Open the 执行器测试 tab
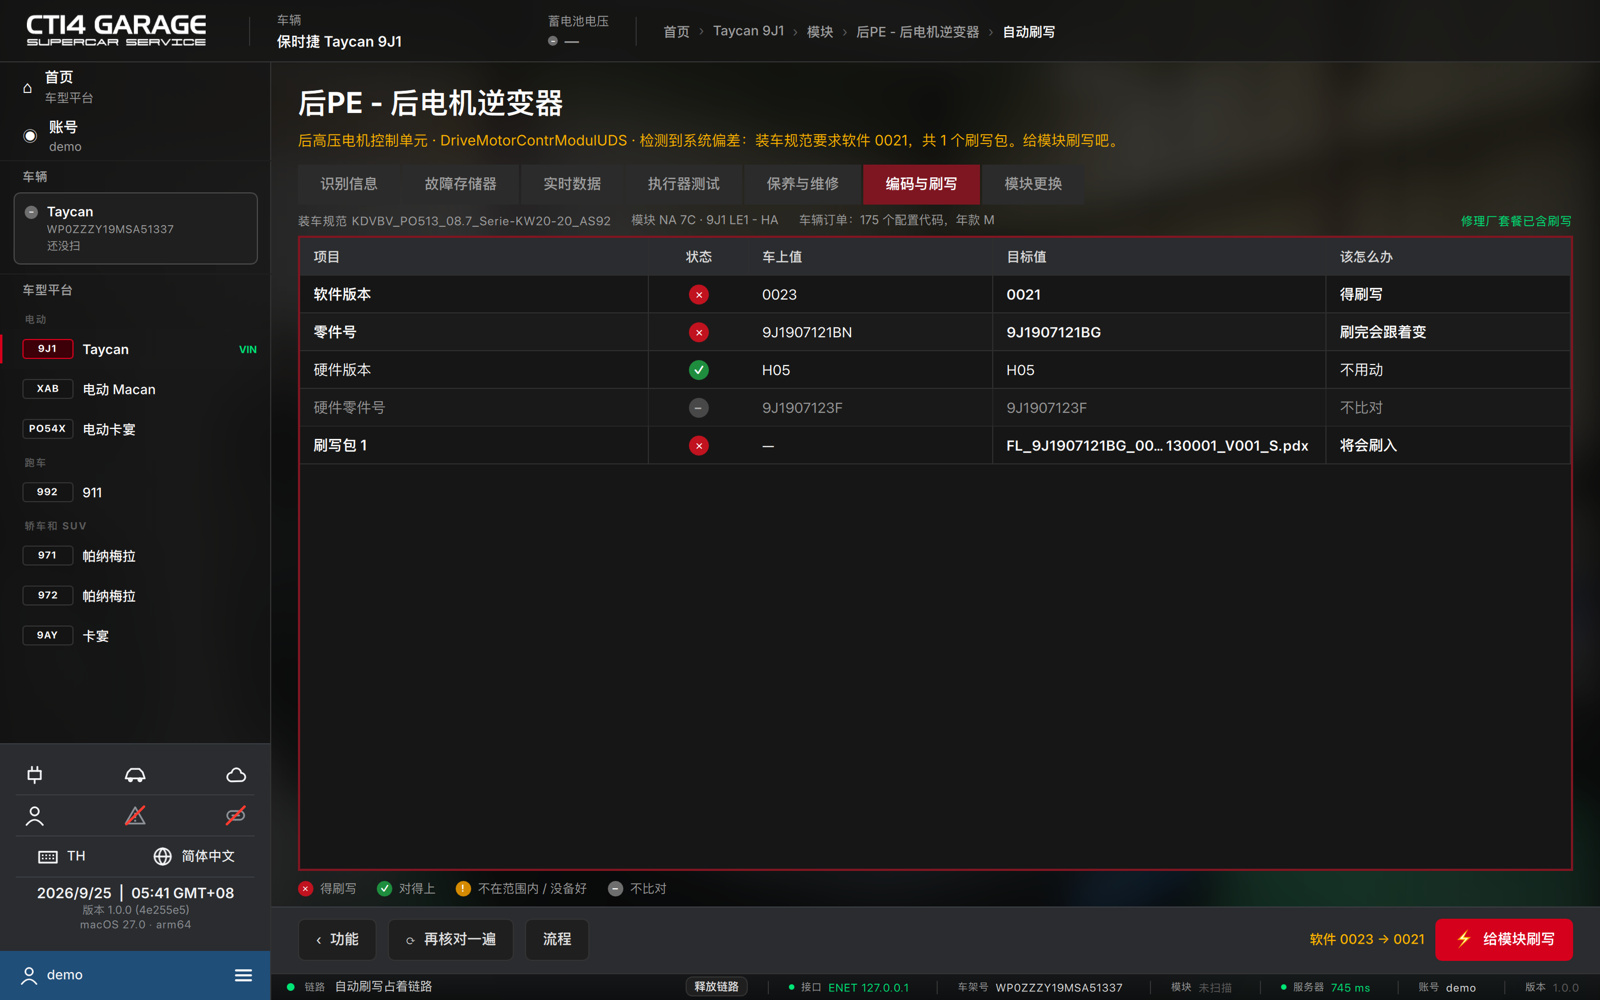1600x1000 pixels. coord(684,184)
